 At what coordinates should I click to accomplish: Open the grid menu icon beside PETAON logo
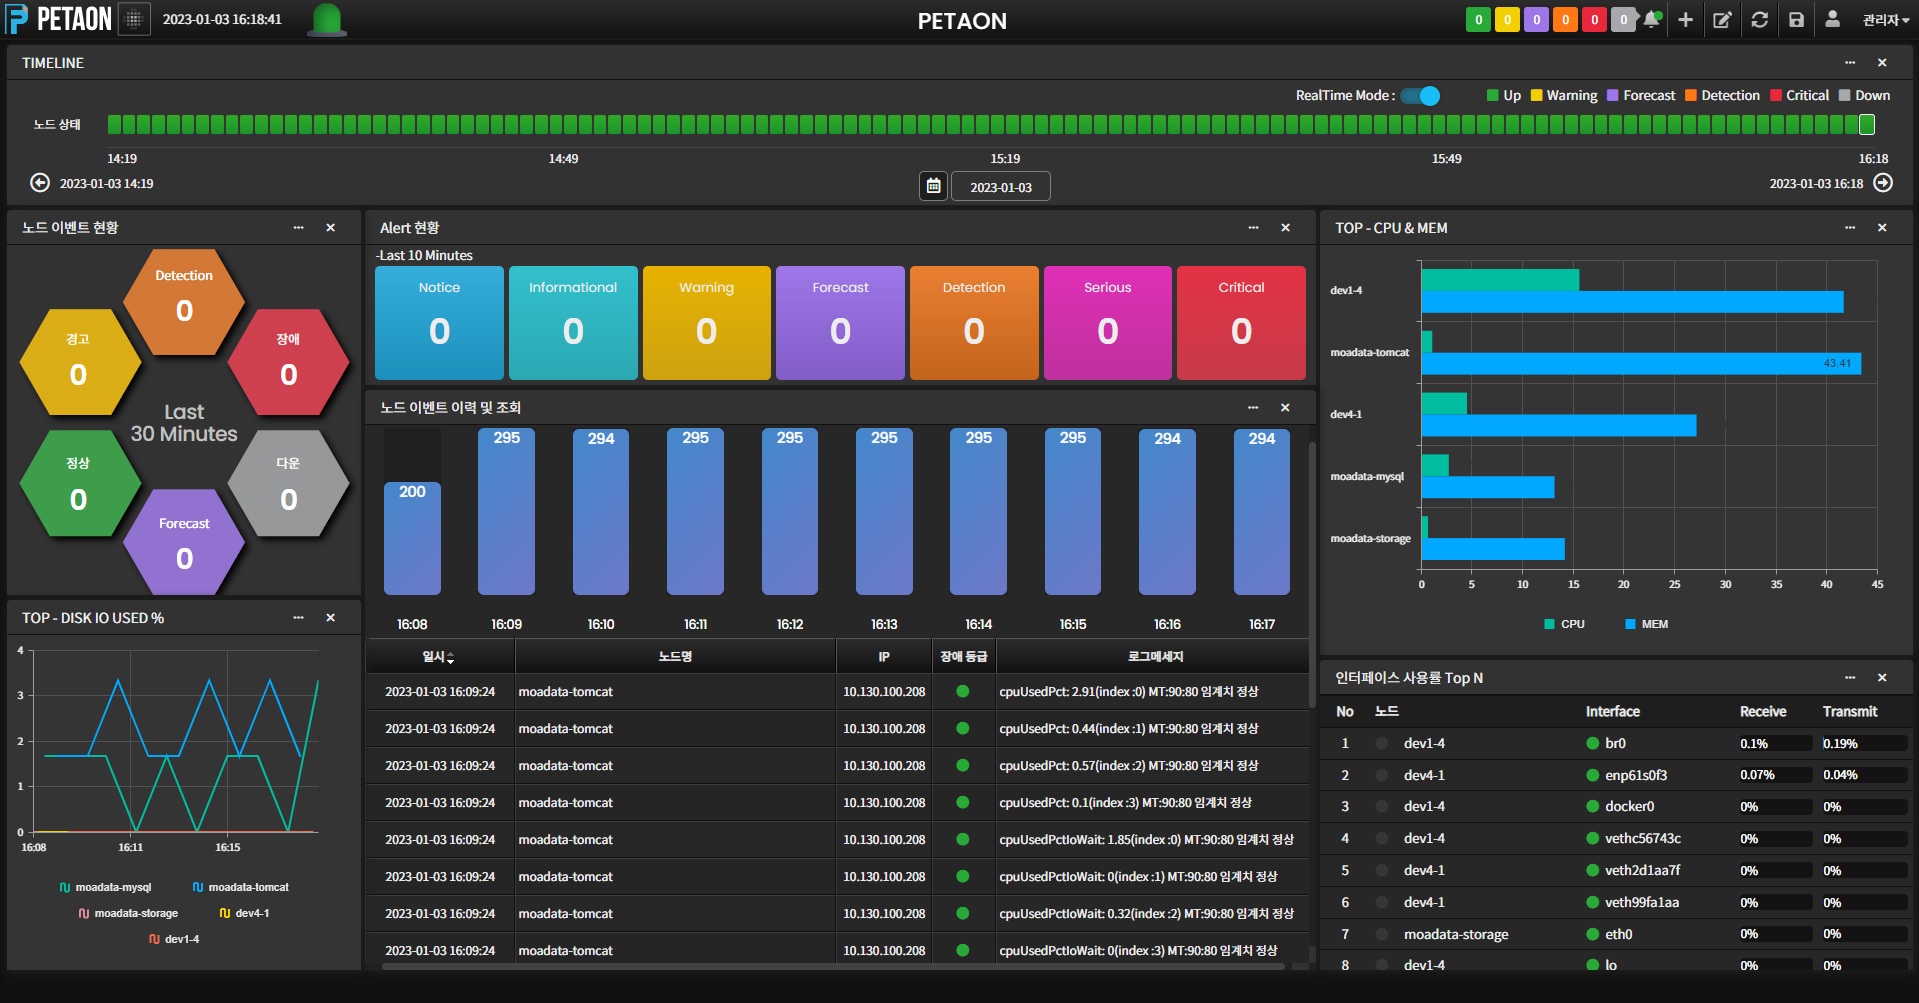[134, 19]
